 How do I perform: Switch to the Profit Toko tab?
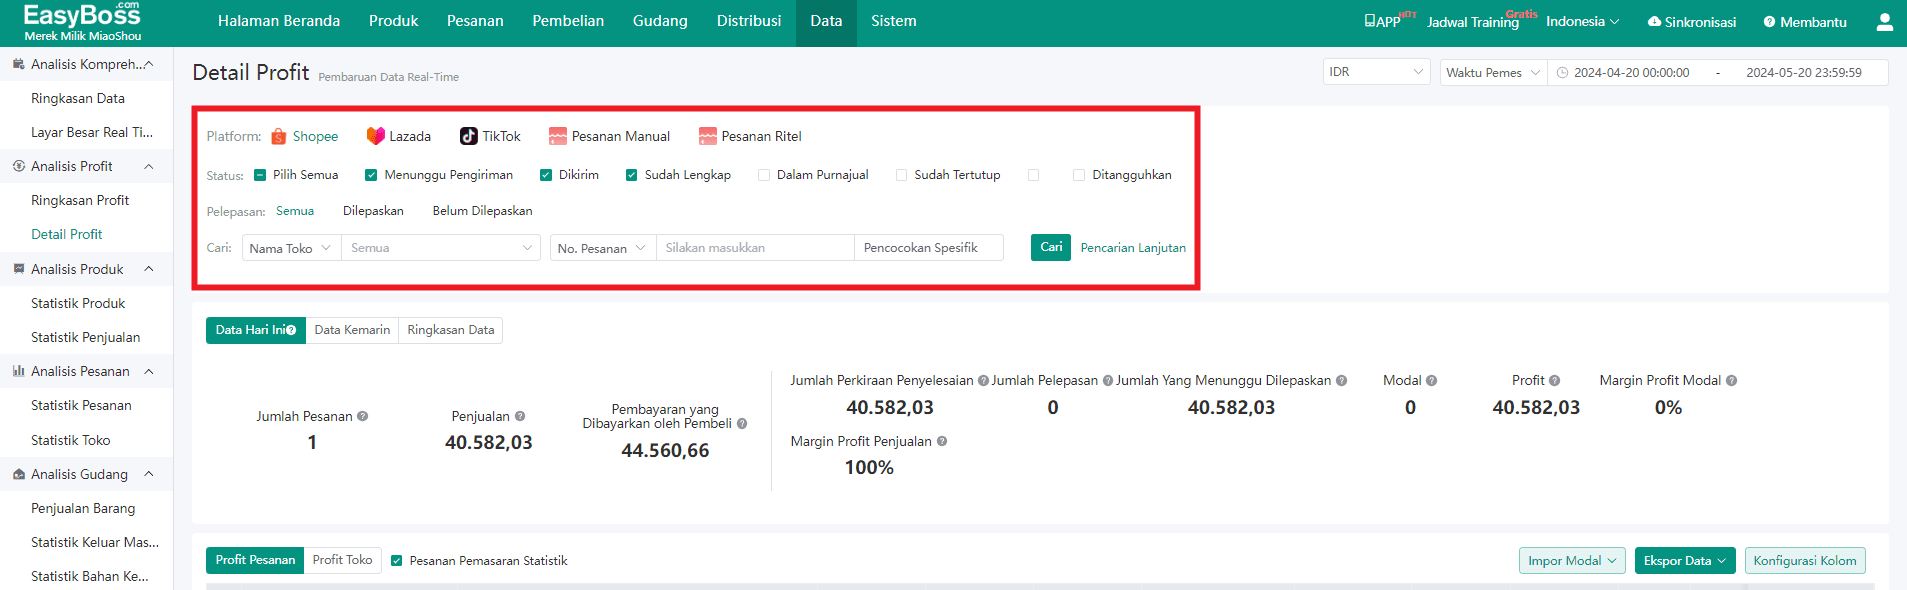pos(342,560)
